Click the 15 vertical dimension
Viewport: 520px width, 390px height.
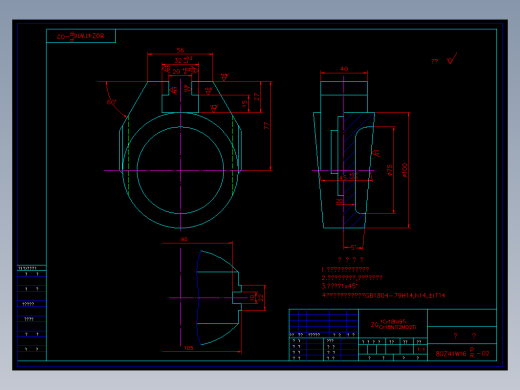245,104
